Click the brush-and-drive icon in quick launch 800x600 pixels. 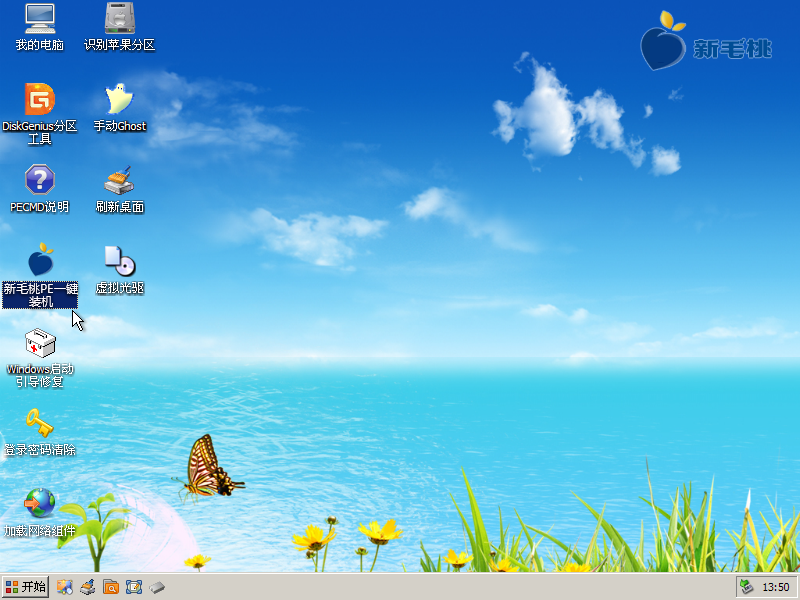point(88,587)
